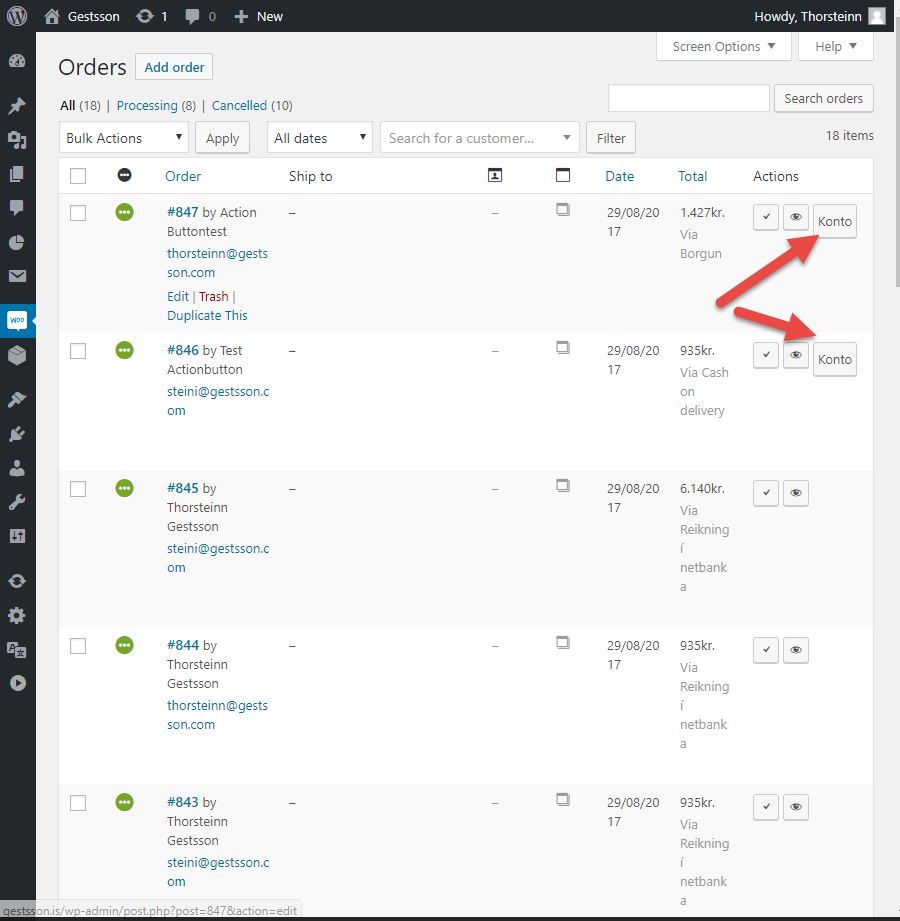Click the Users icon in sidebar
Screen dimensions: 900x921
tap(17, 468)
